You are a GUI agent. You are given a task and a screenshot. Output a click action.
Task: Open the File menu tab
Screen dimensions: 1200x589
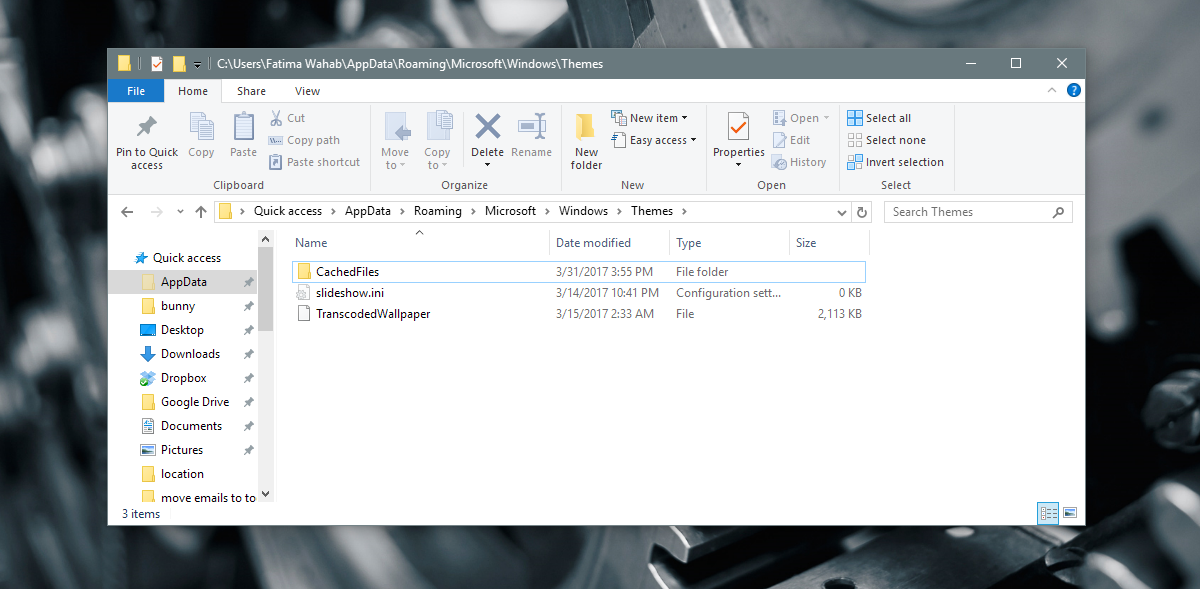point(136,91)
